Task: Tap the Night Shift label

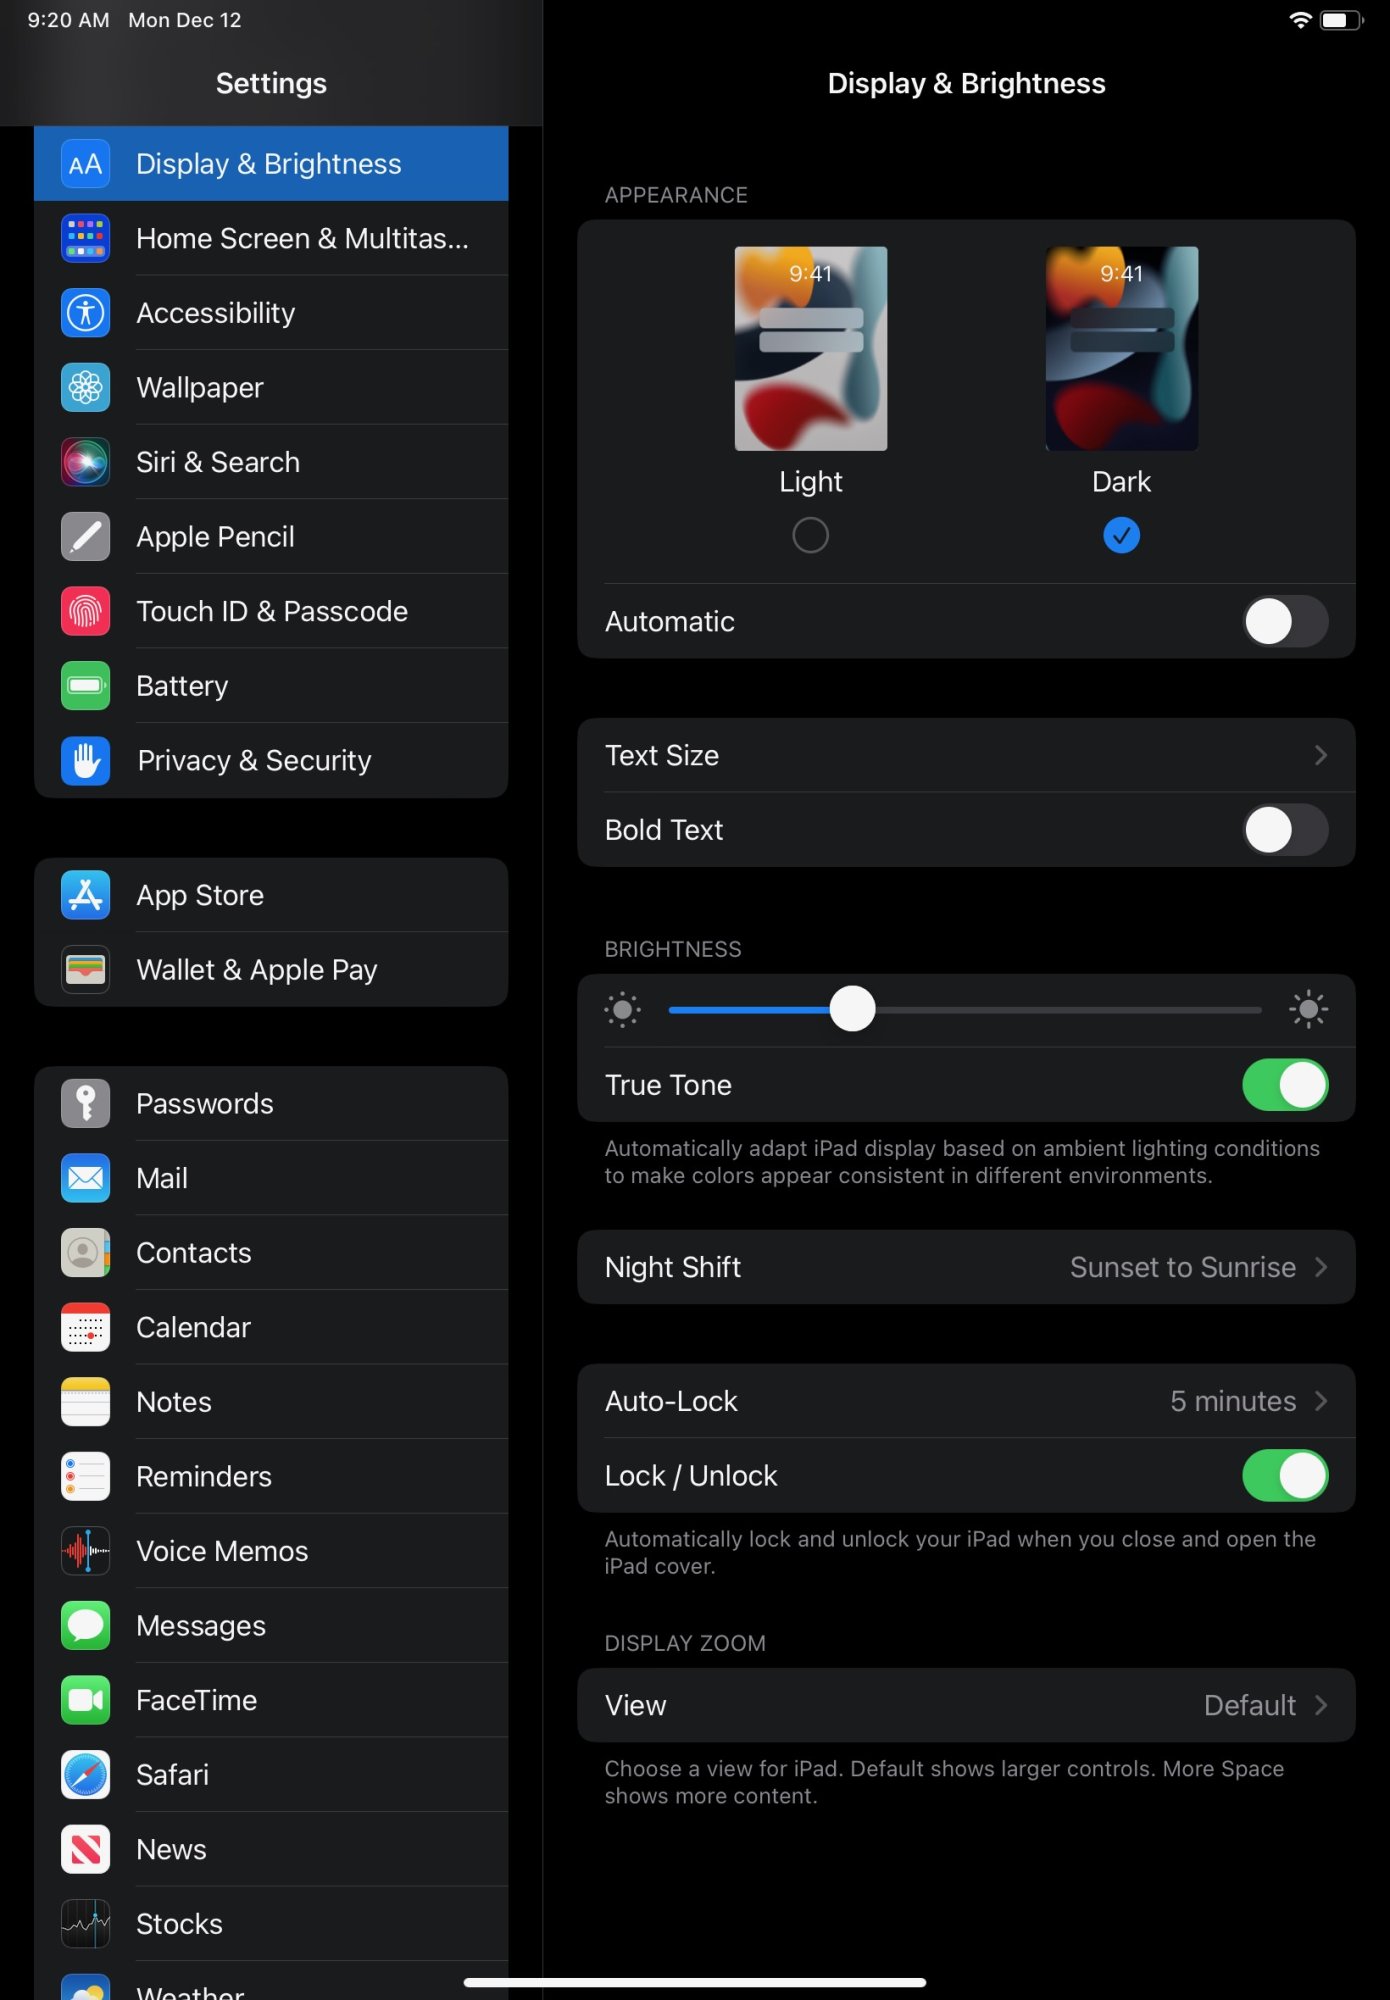Action: pos(673,1267)
